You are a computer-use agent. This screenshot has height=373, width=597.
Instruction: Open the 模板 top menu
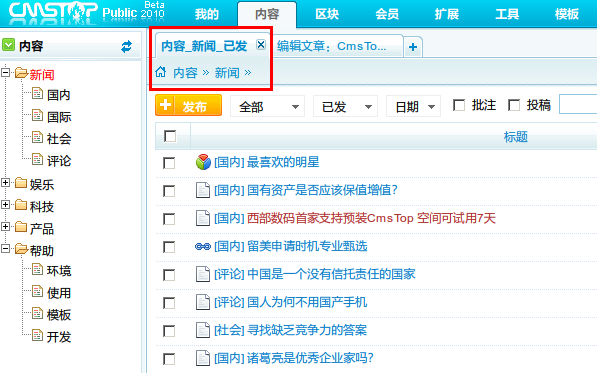[x=567, y=14]
